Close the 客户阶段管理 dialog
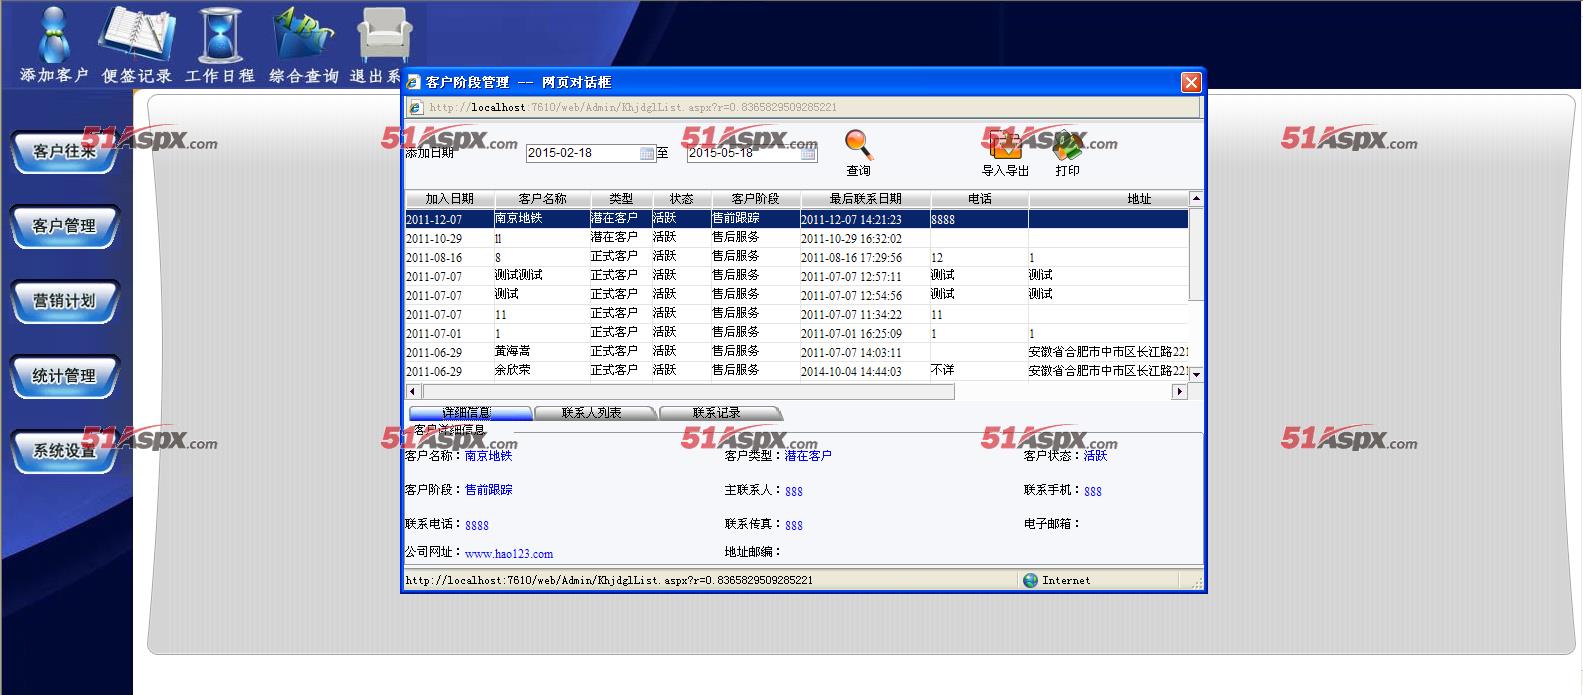This screenshot has width=1583, height=695. click(1190, 82)
